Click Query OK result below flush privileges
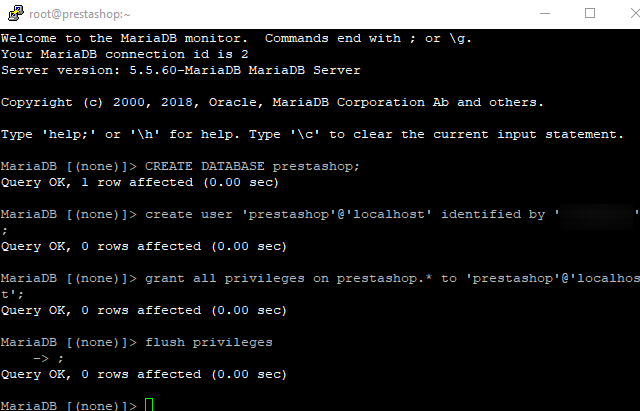640x411 pixels. [x=144, y=374]
